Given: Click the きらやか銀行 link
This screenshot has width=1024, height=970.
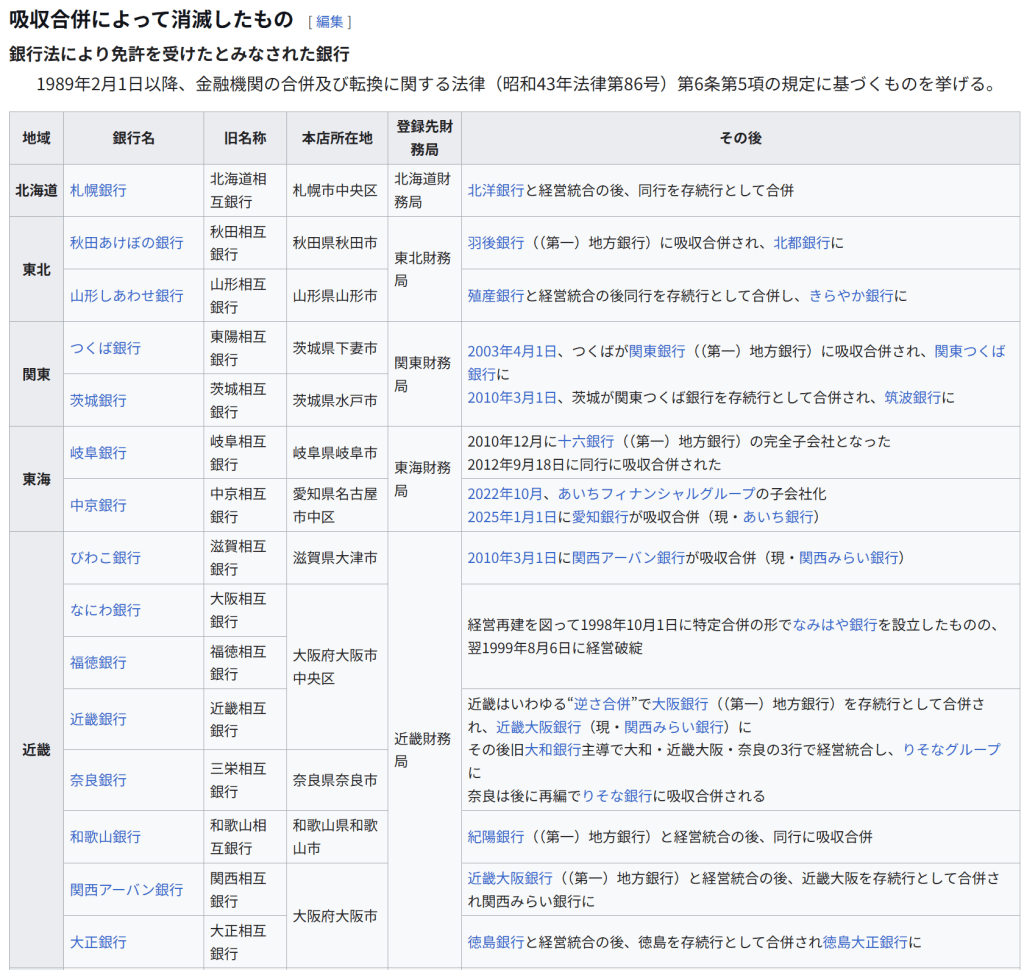Looking at the screenshot, I should pos(851,295).
